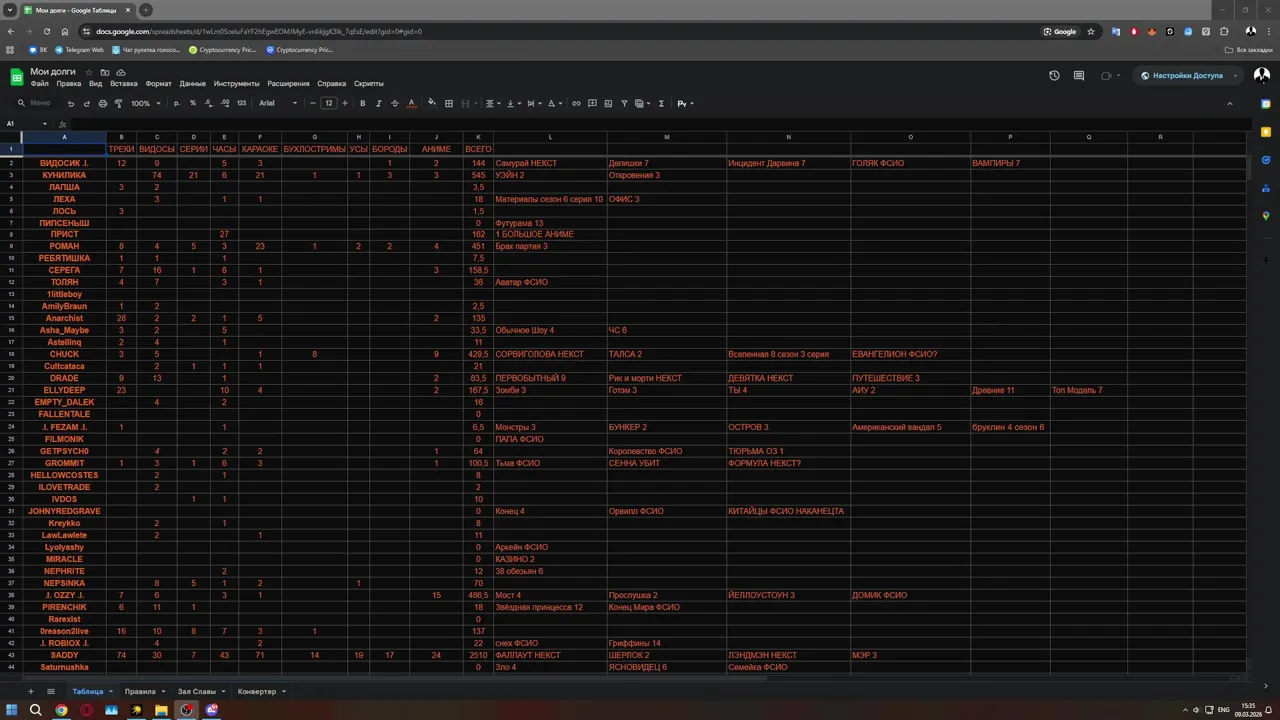The width and height of the screenshot is (1280, 720).
Task: Increase font size with the plus
Action: (x=345, y=103)
